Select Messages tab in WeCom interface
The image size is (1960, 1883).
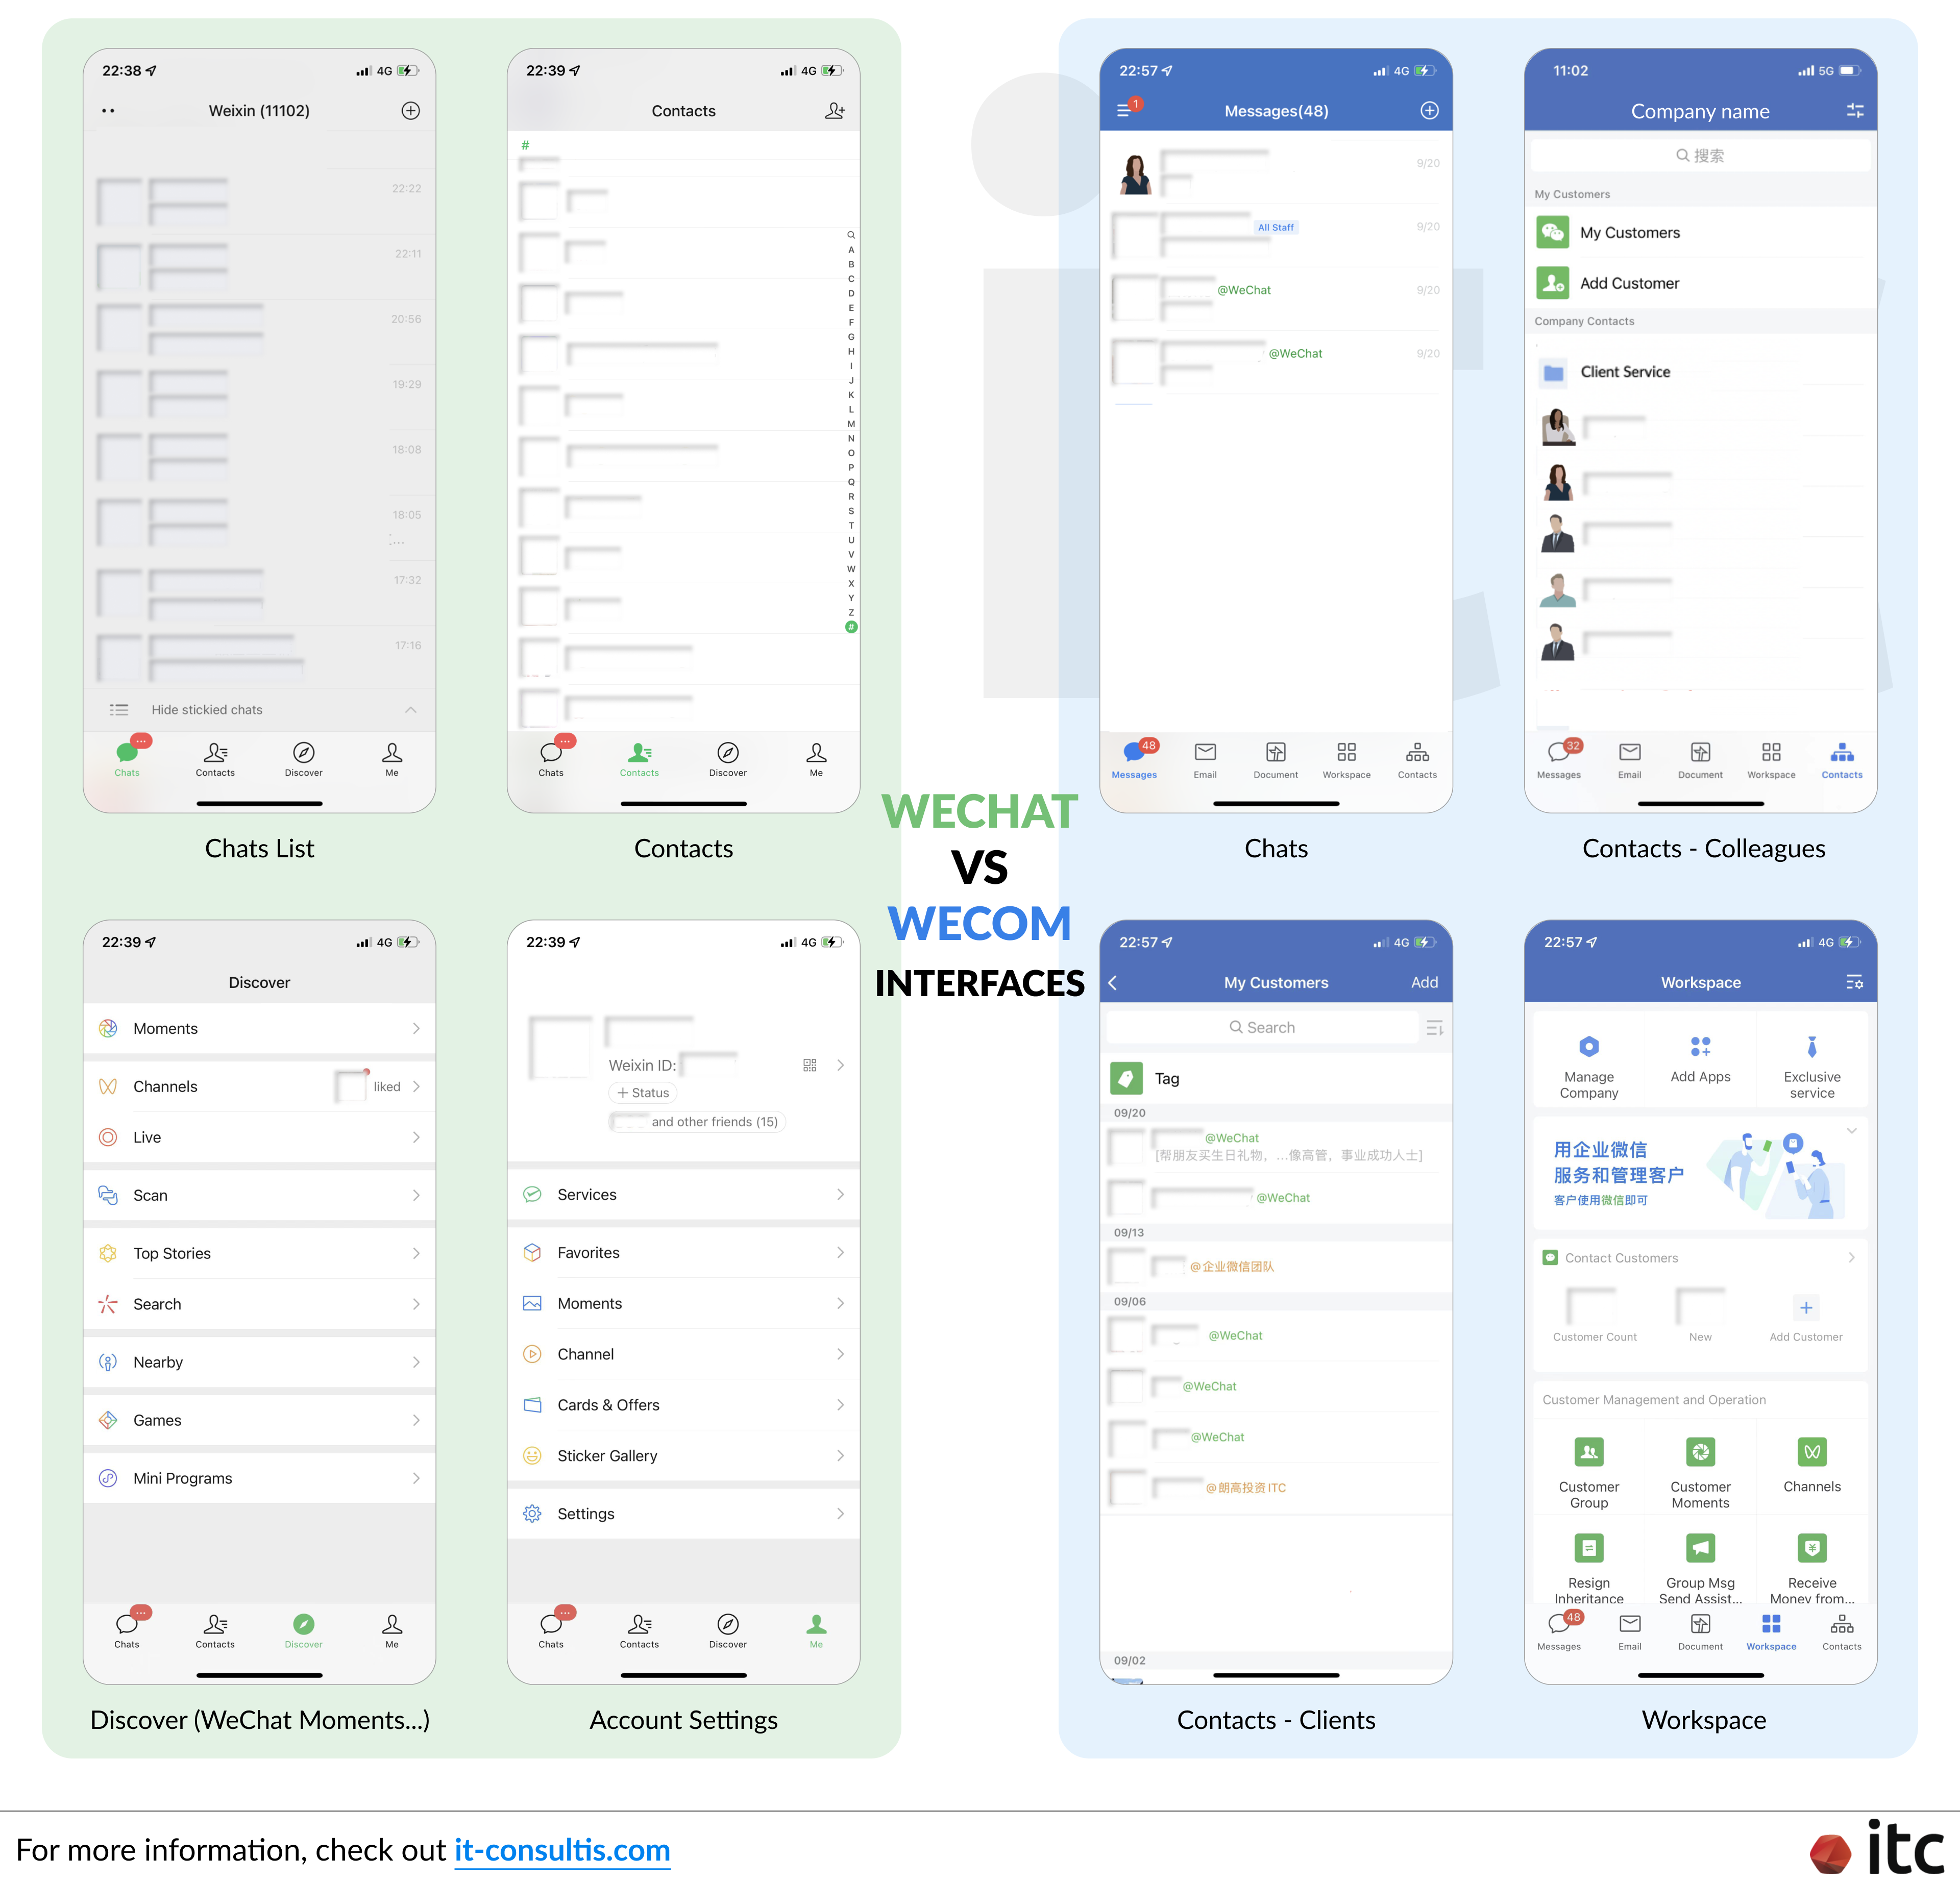pos(1134,766)
